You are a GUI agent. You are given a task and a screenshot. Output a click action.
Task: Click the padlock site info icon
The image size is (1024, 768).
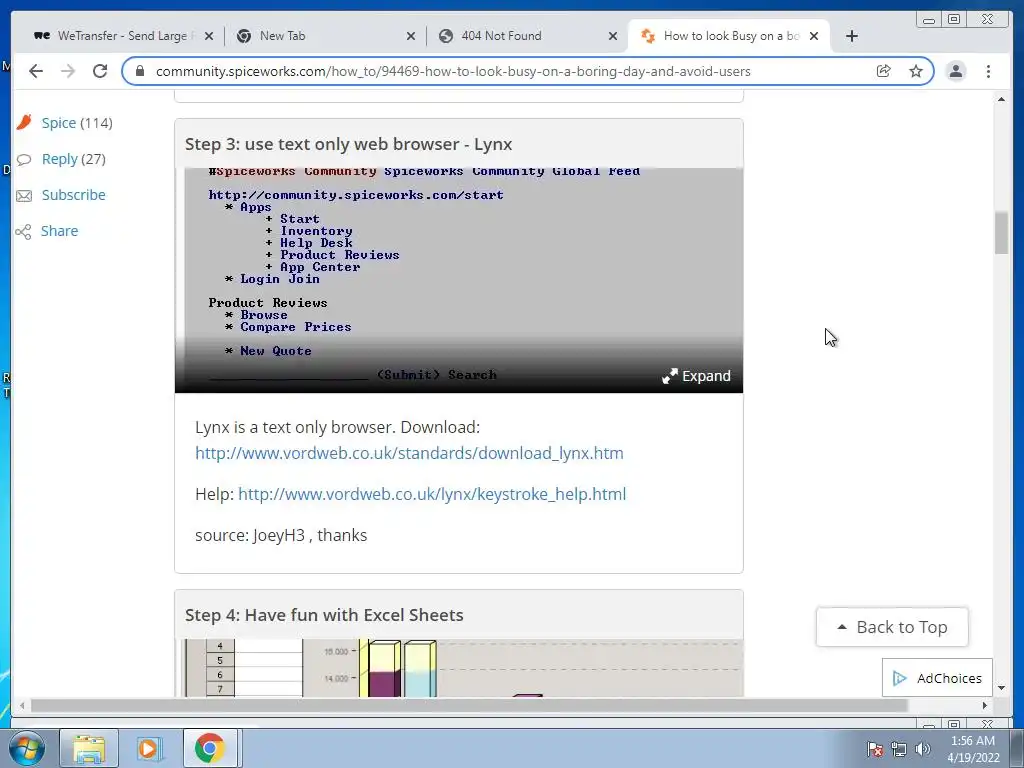point(140,71)
